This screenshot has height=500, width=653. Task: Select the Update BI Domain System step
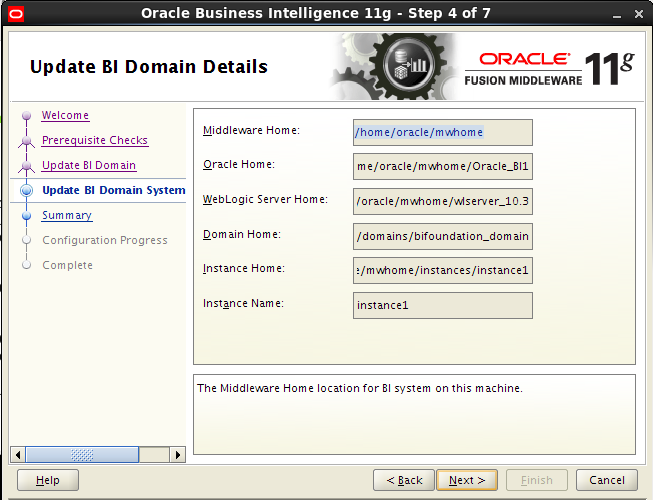[114, 190]
